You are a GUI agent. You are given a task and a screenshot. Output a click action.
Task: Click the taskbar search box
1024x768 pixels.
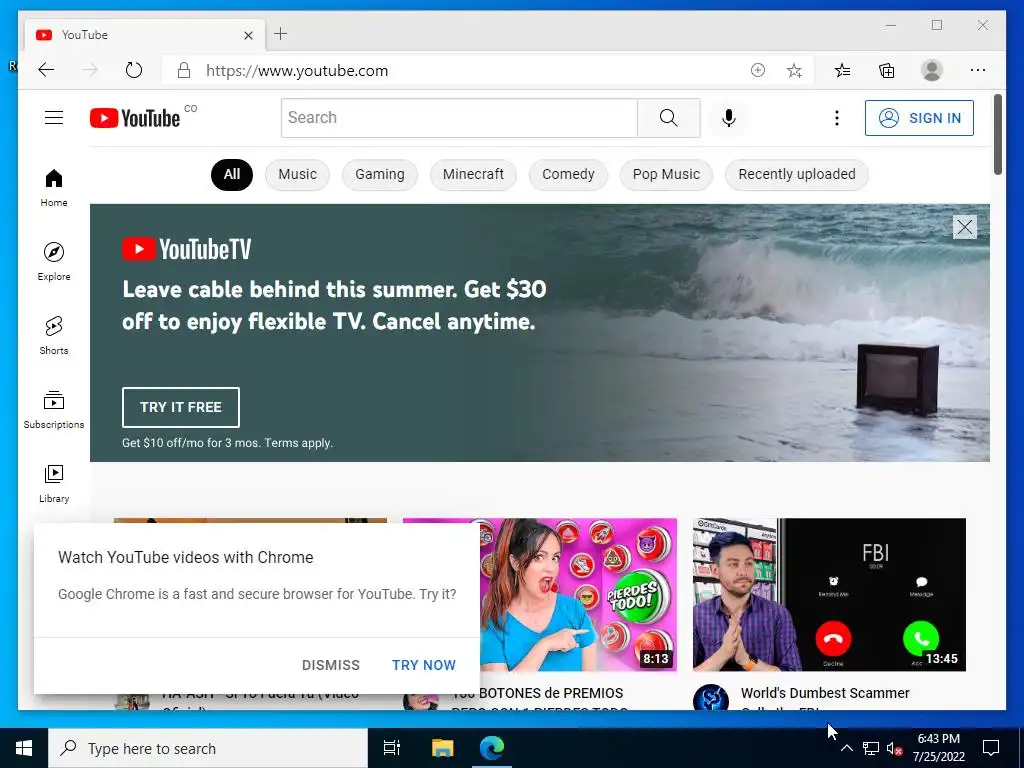208,748
